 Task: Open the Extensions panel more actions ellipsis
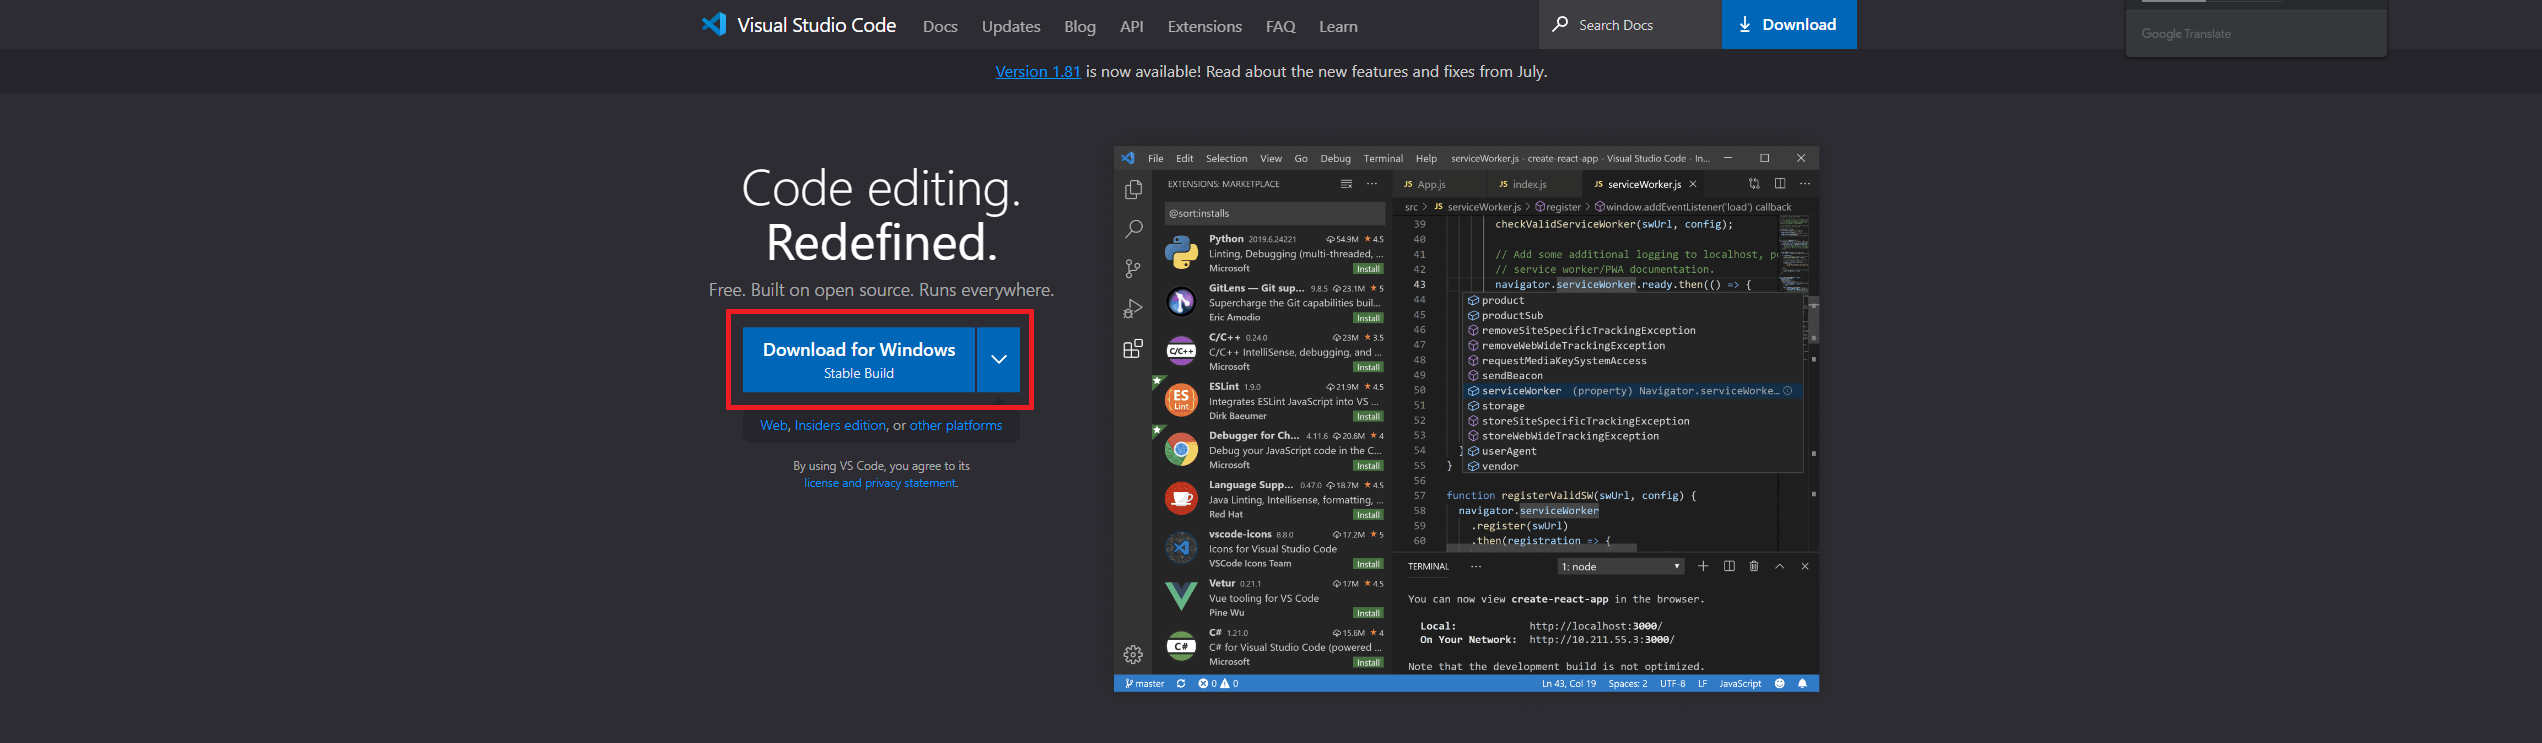(x=1372, y=184)
